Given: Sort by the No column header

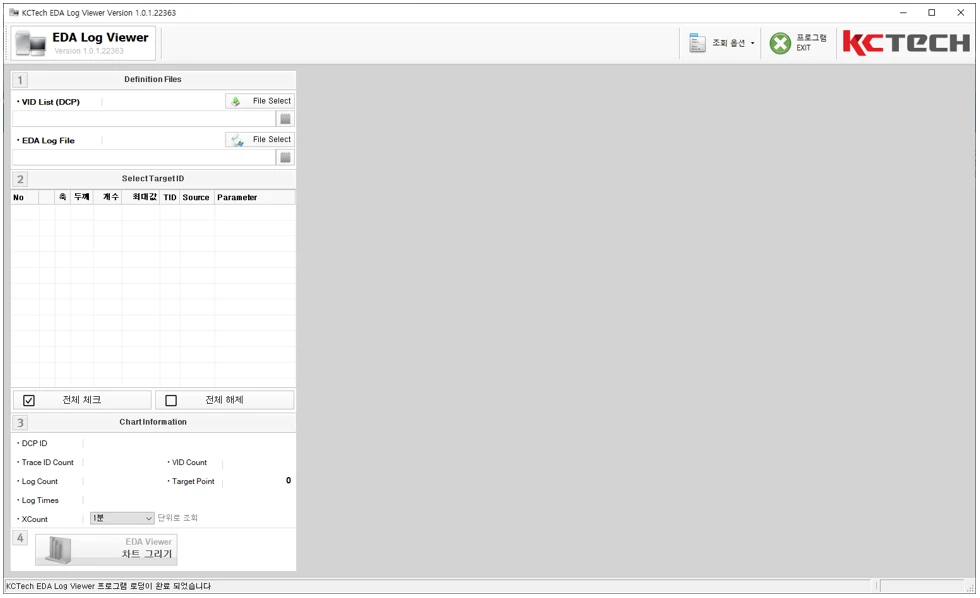Looking at the screenshot, I should click(25, 197).
